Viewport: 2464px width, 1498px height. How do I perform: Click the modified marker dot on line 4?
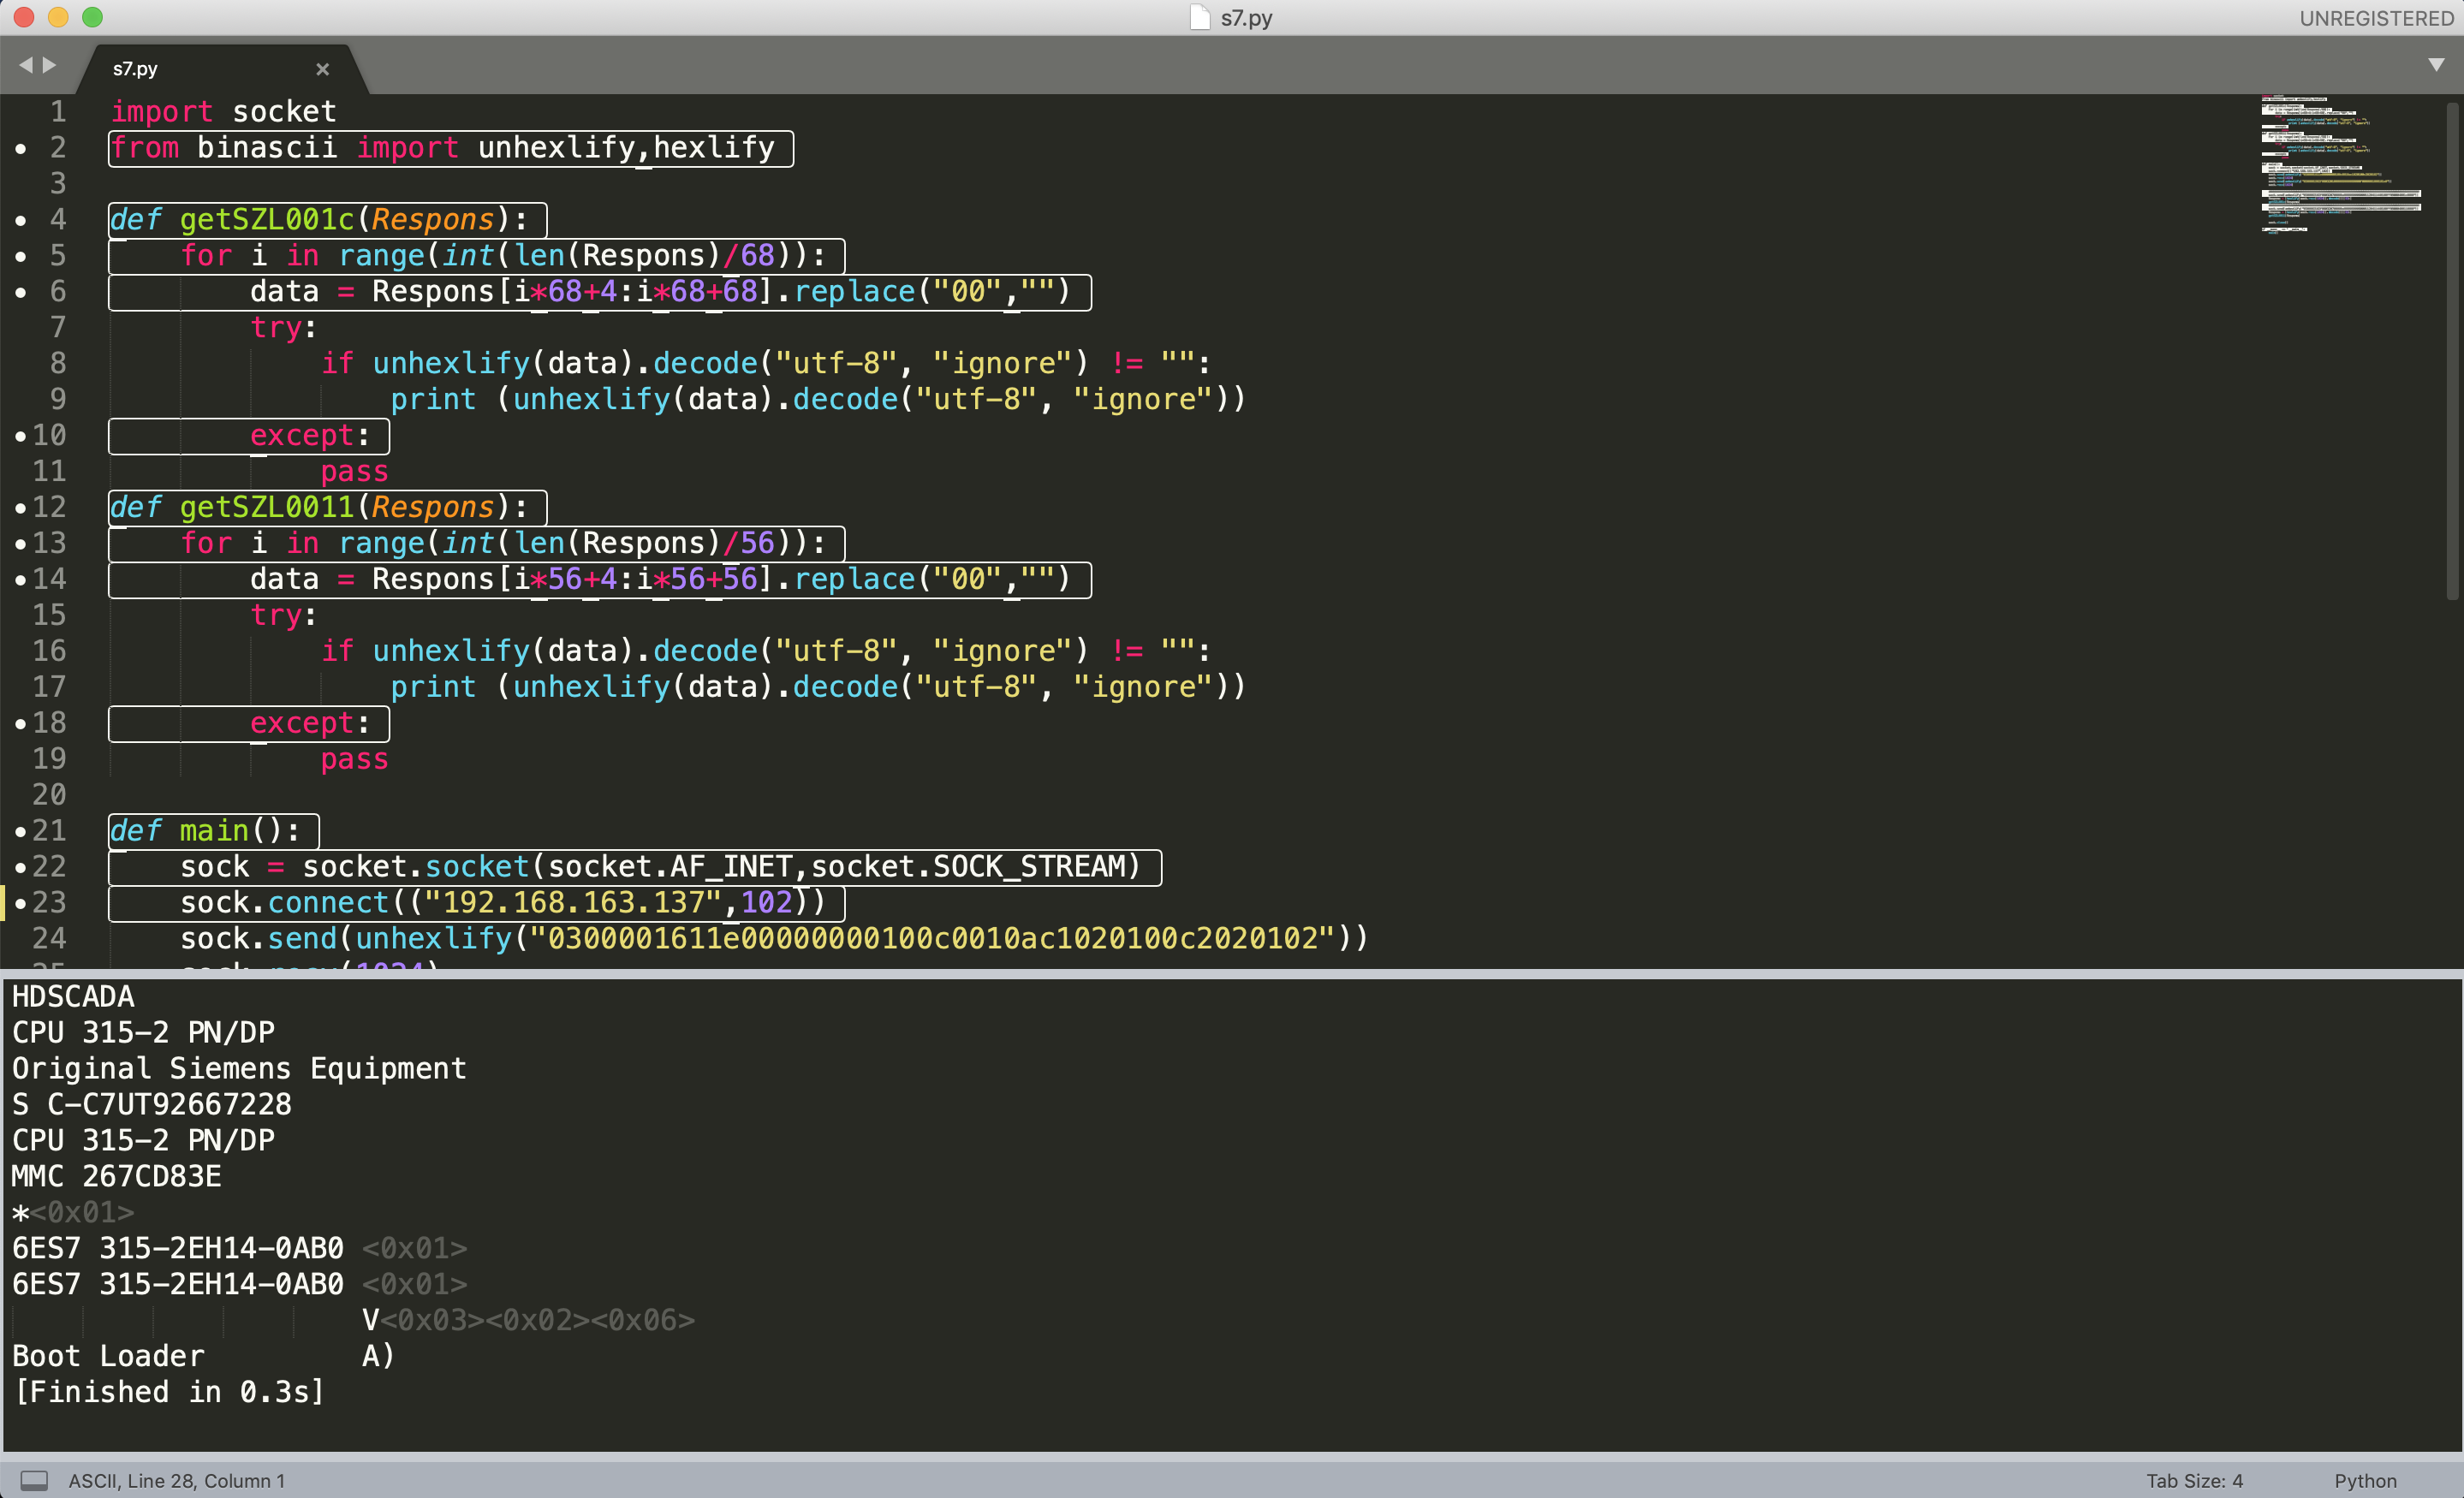21,220
